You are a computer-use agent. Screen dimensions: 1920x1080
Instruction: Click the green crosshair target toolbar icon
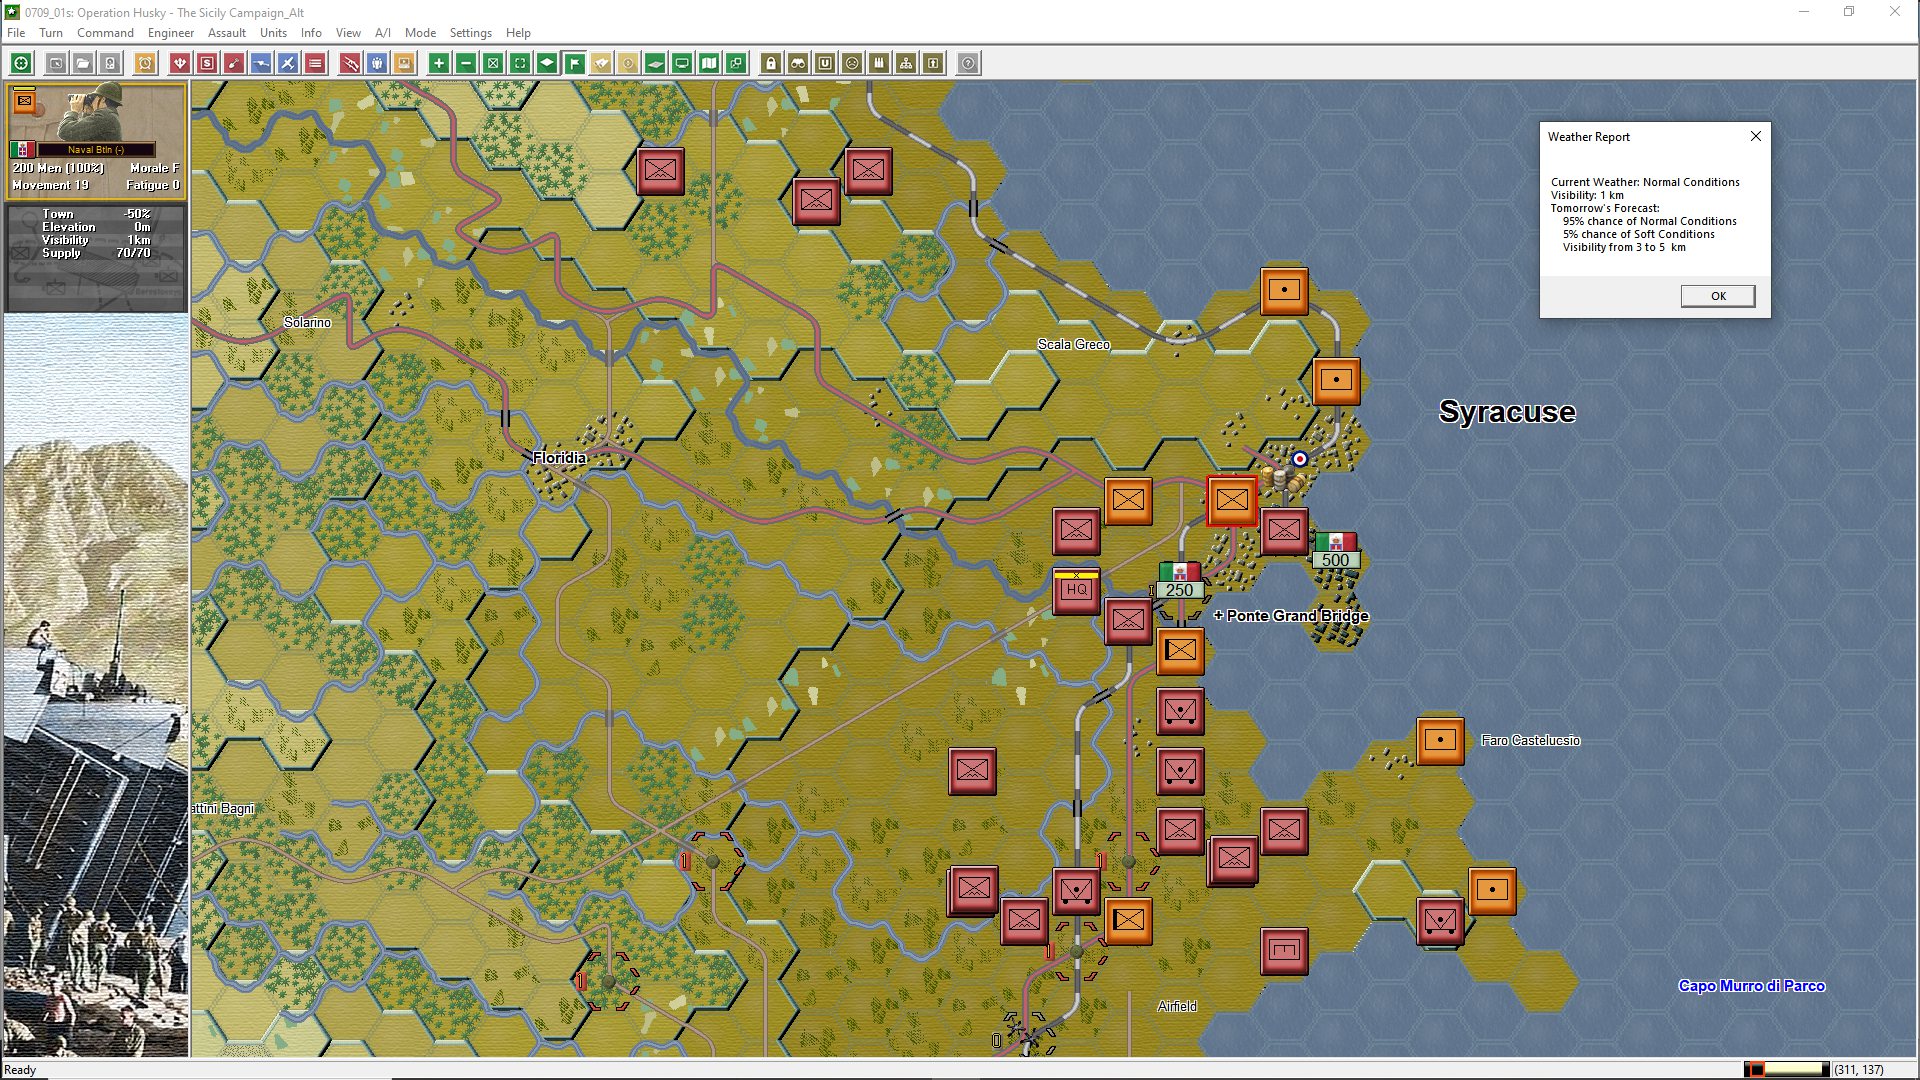(21, 63)
